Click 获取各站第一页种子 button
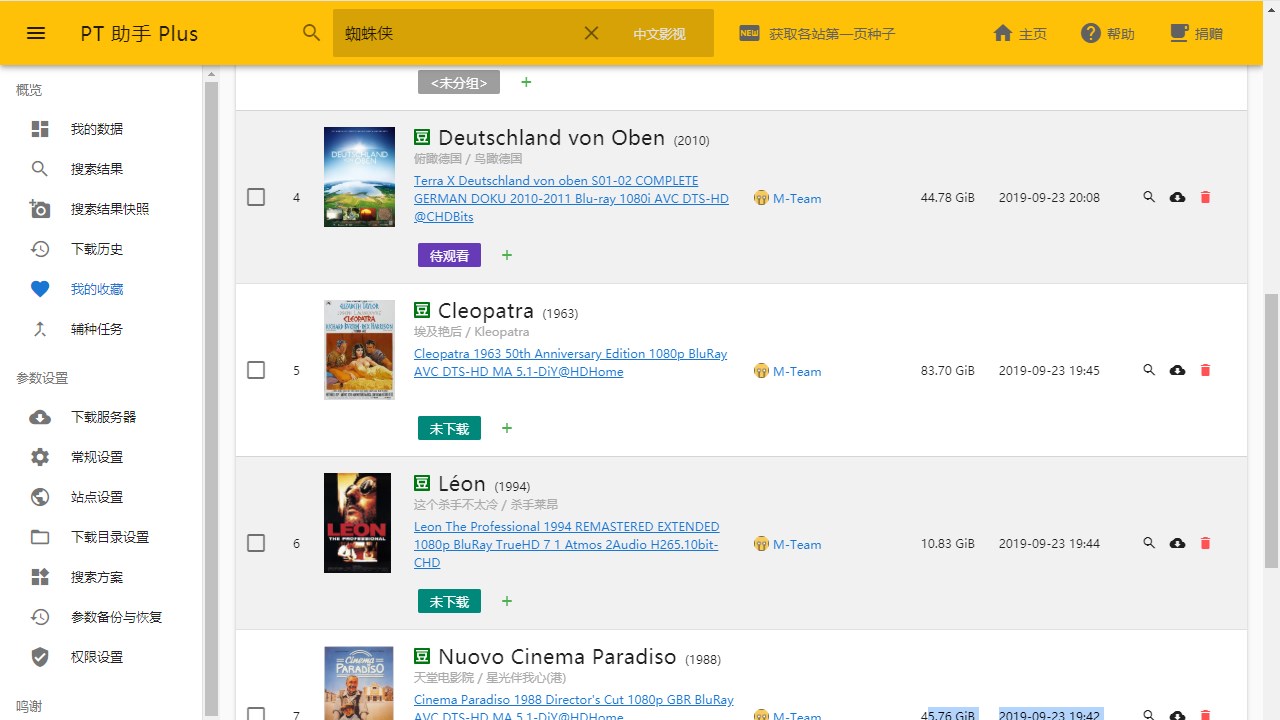Screen dimensions: 1280x720 pos(817,34)
